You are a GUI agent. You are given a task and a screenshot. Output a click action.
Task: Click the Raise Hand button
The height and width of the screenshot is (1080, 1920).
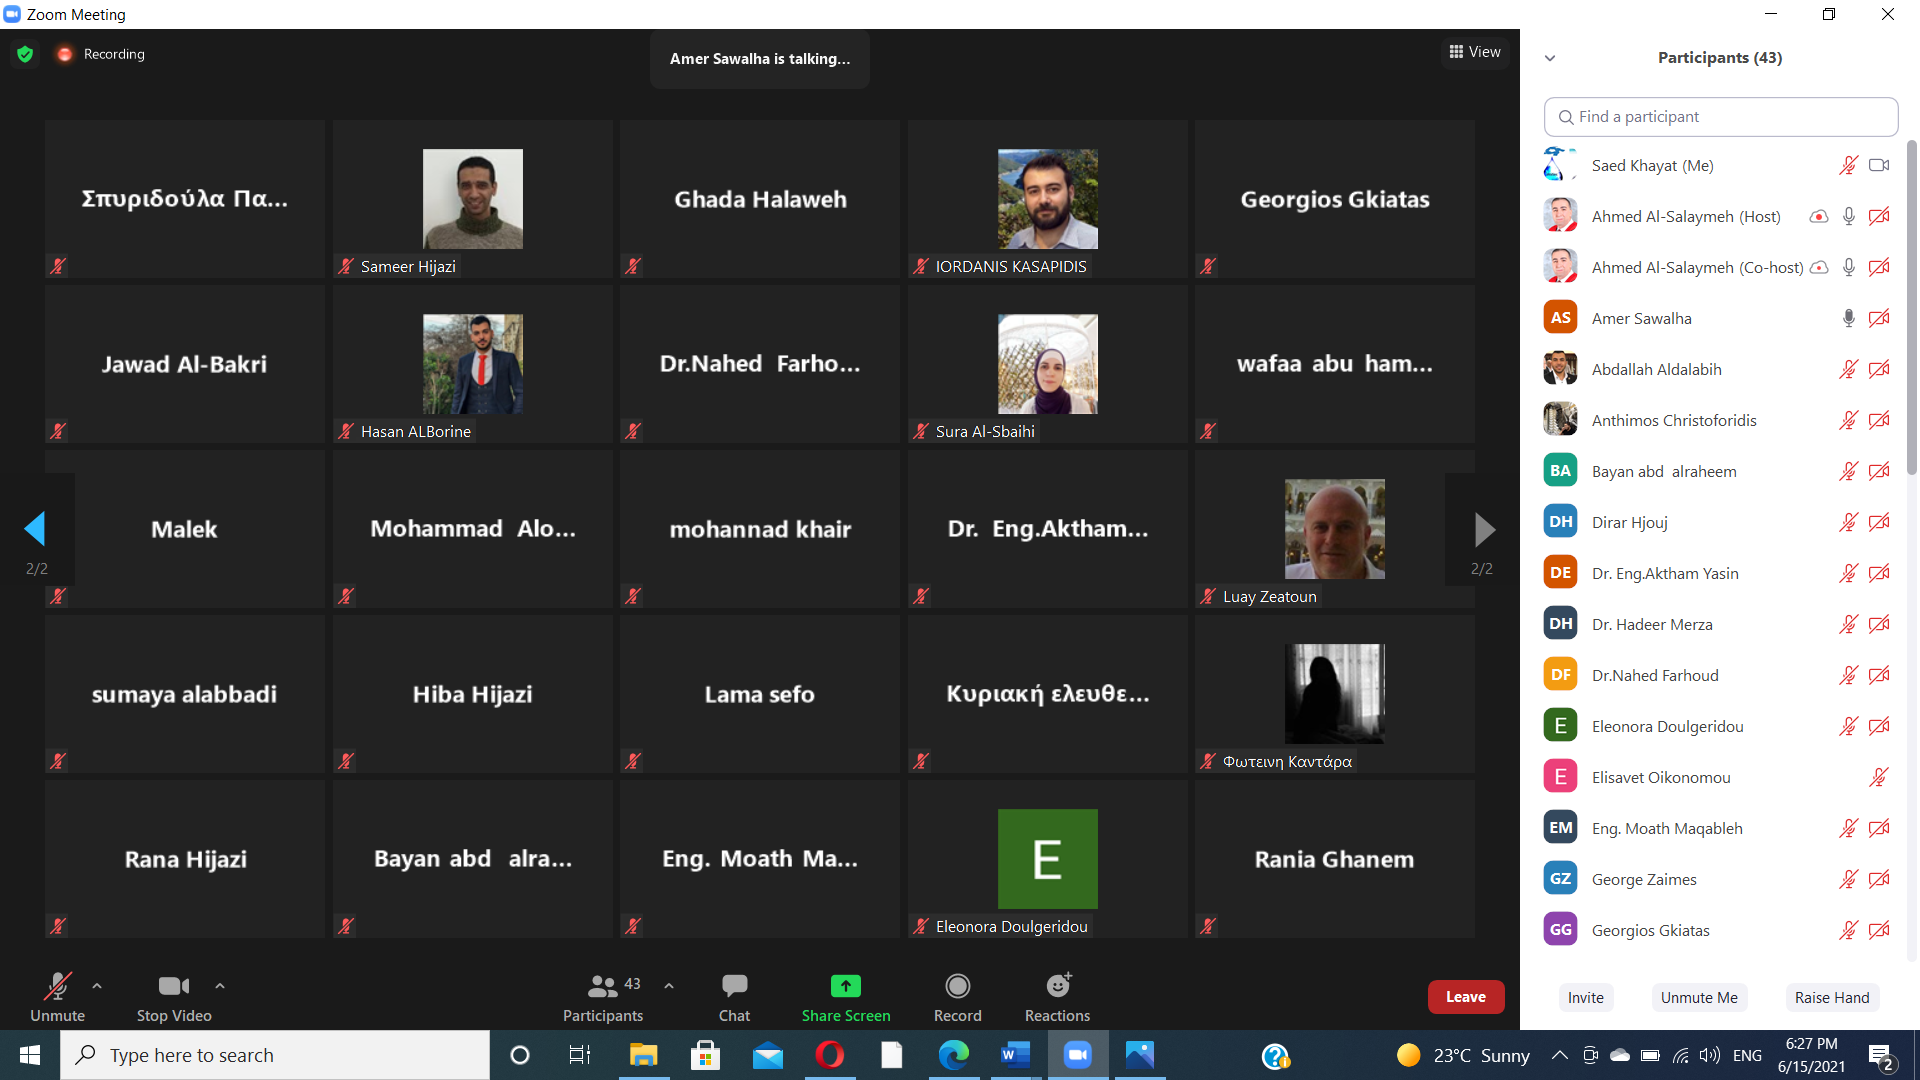(x=1832, y=997)
